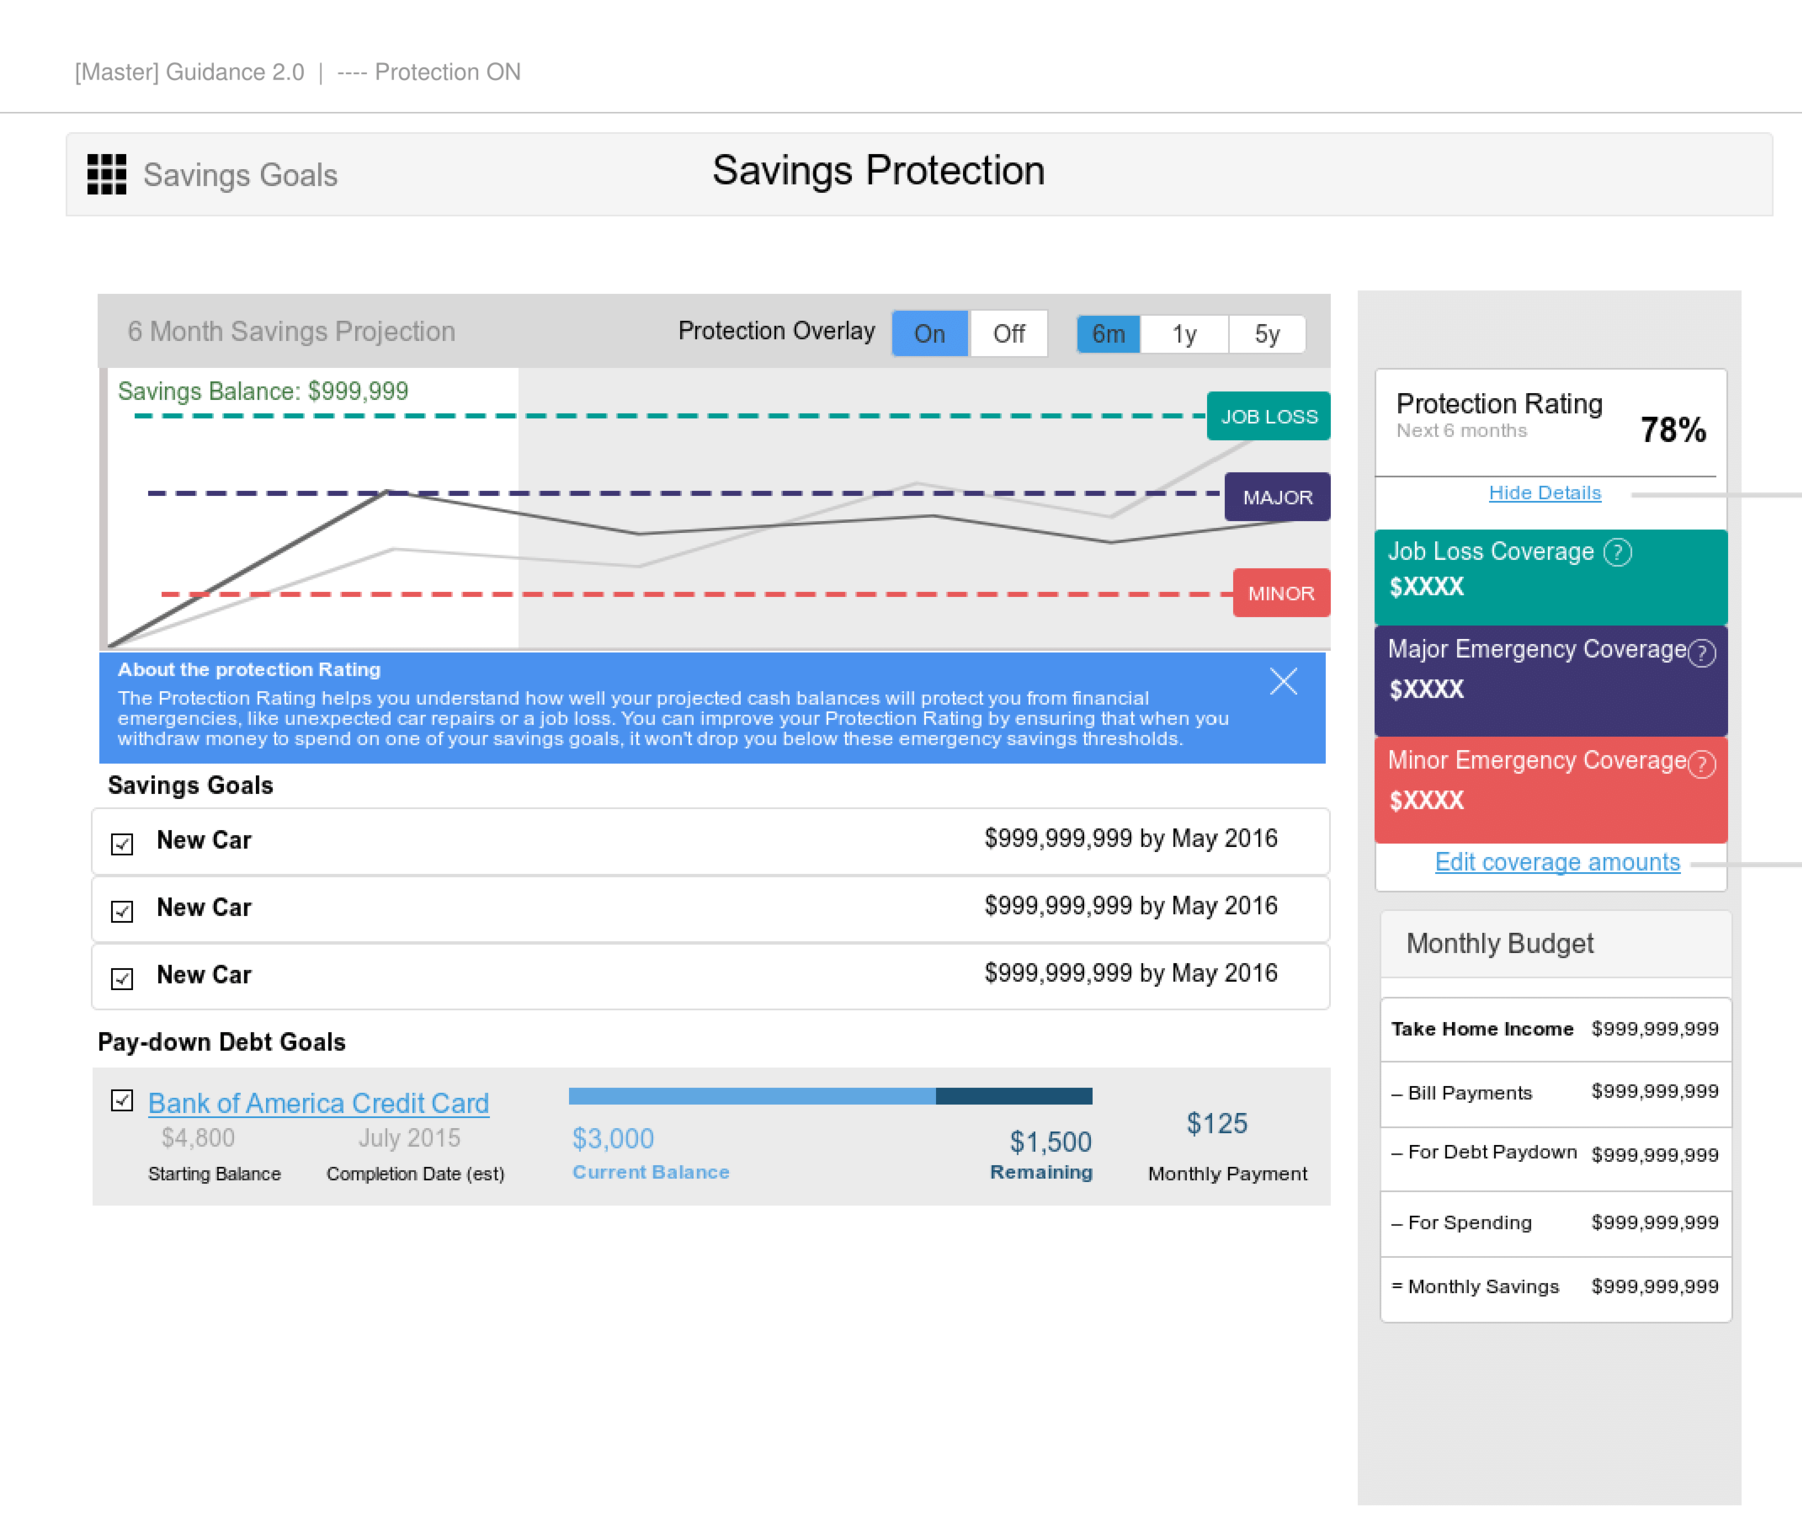
Task: Open Job Loss Coverage help icon
Action: point(1617,552)
